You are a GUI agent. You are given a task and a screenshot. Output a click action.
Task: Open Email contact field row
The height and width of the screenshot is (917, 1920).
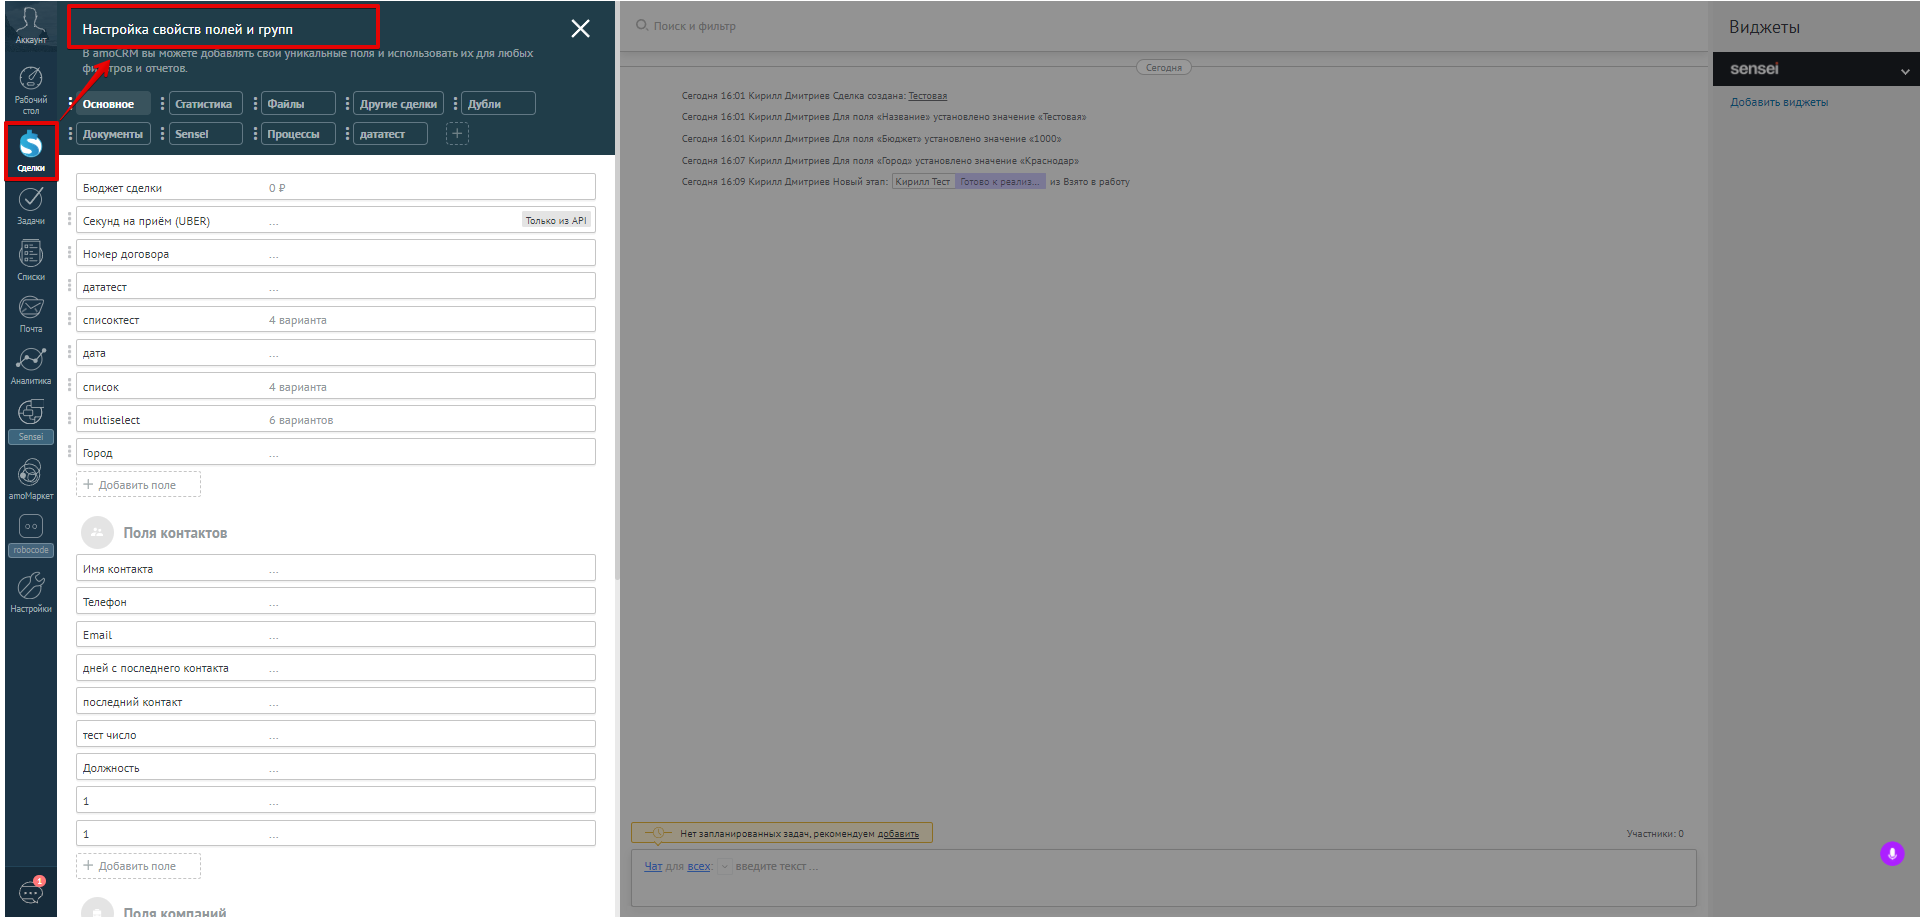[335, 634]
